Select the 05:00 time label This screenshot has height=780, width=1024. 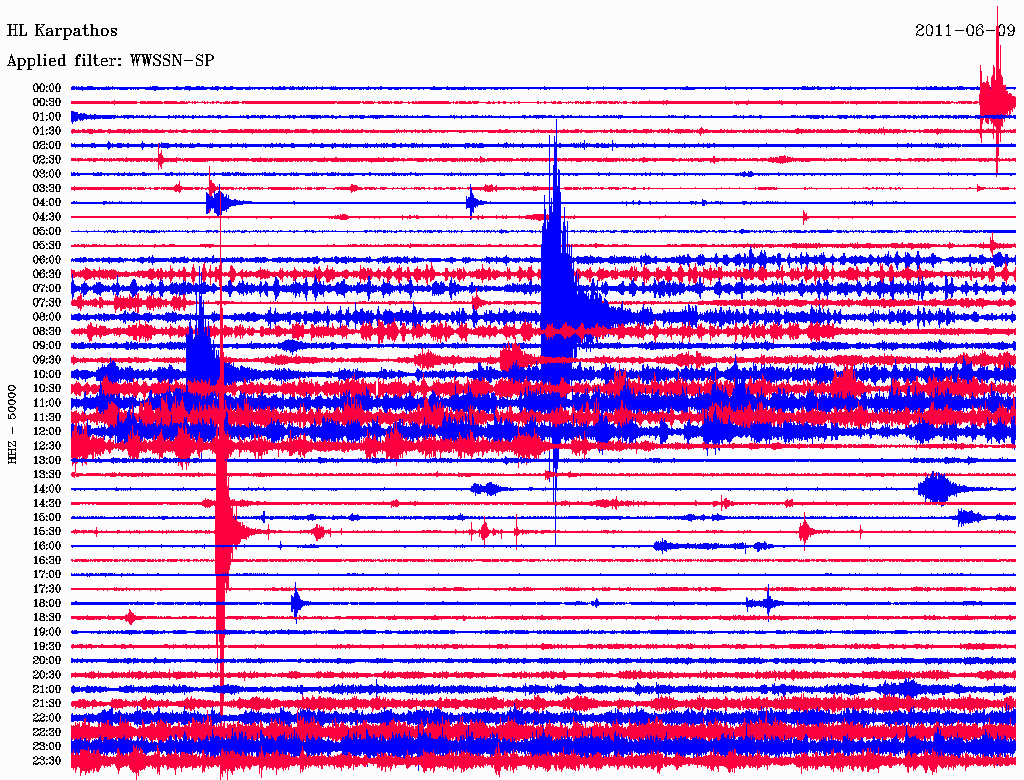pyautogui.click(x=46, y=231)
